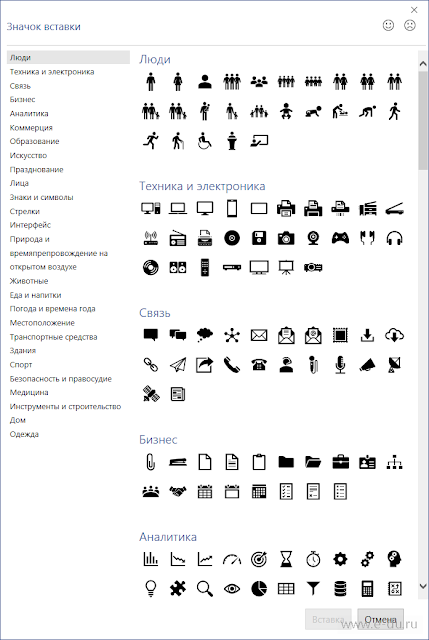The image size is (429, 640).
Task: Select the puzzle piece icon
Action: [178, 589]
